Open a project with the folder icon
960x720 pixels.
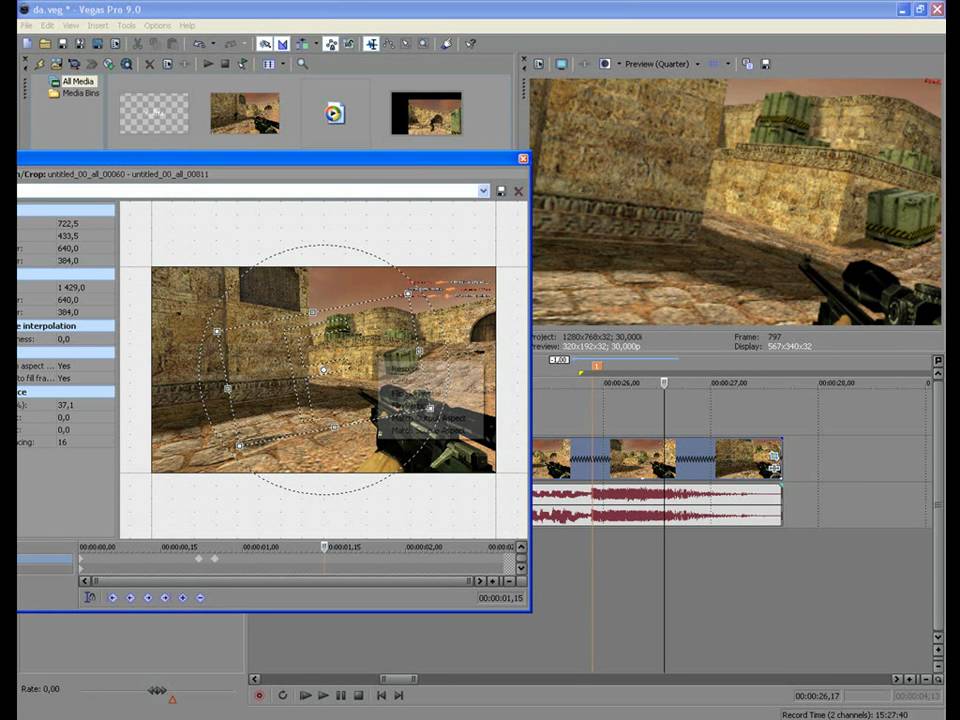point(45,43)
